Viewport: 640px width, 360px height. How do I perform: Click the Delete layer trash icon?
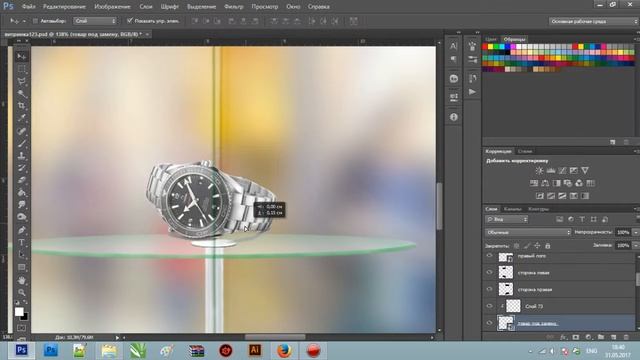click(626, 337)
